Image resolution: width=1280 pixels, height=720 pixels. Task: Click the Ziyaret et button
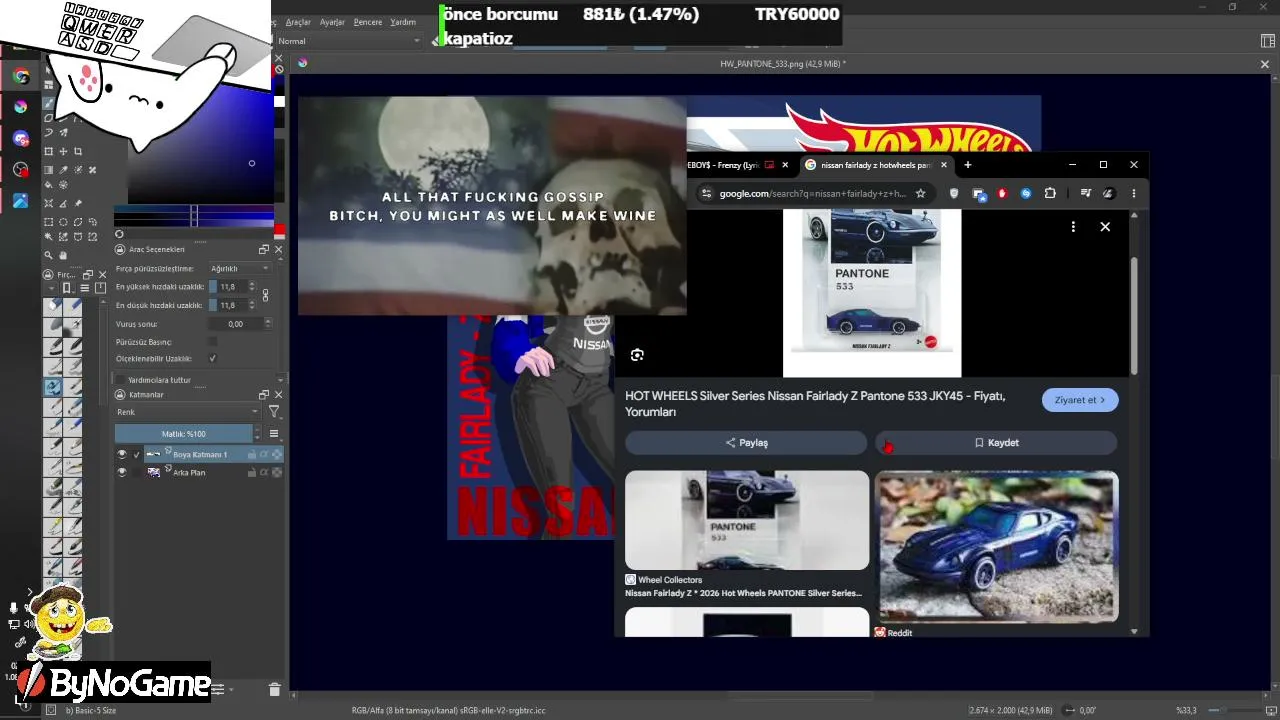tap(1080, 400)
